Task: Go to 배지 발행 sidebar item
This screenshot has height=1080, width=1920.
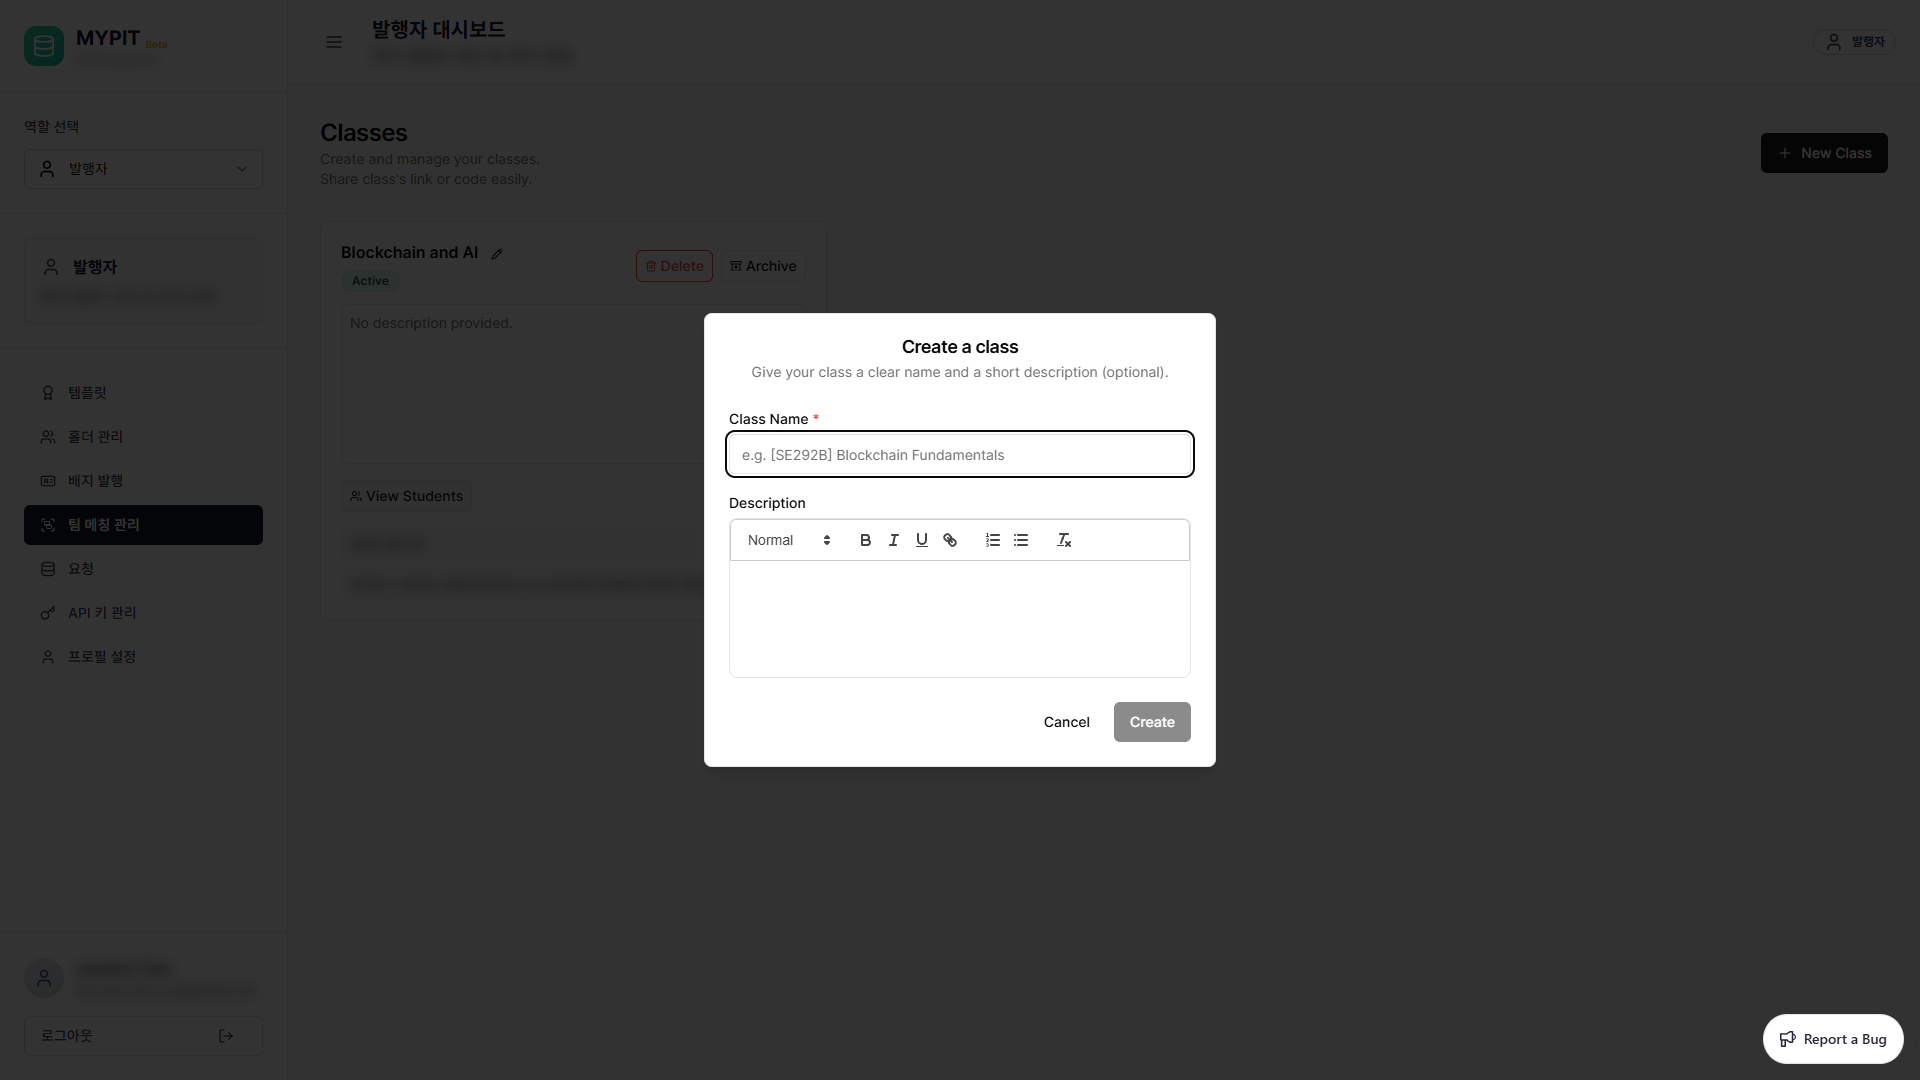Action: click(95, 481)
